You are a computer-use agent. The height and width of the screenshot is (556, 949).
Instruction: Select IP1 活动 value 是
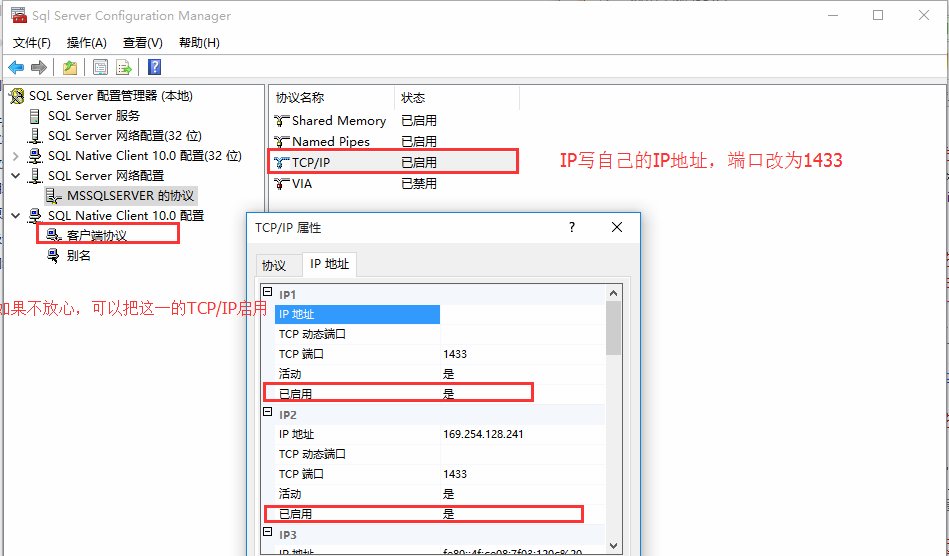pos(448,374)
